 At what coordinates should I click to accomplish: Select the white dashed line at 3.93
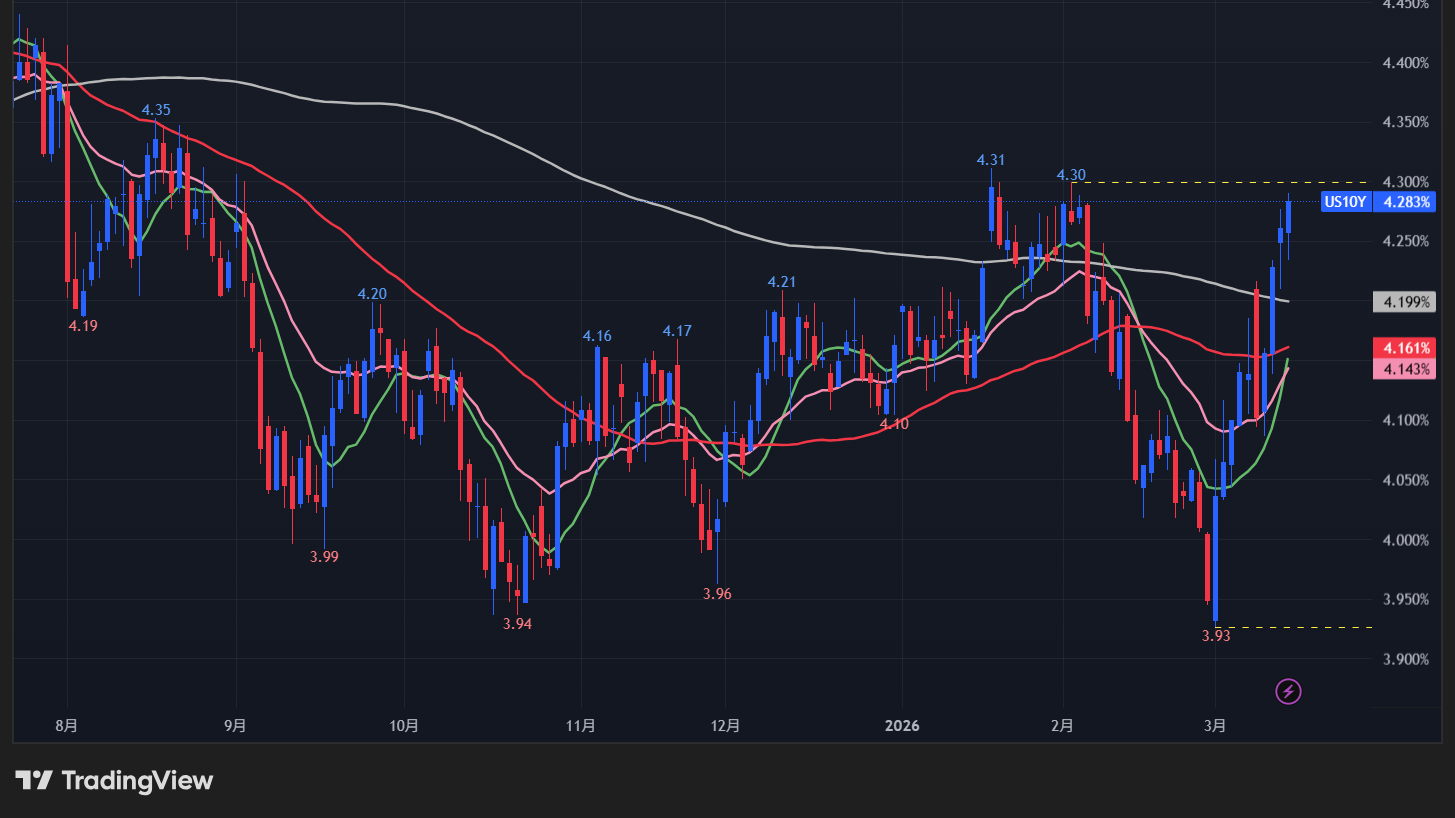(1300, 627)
